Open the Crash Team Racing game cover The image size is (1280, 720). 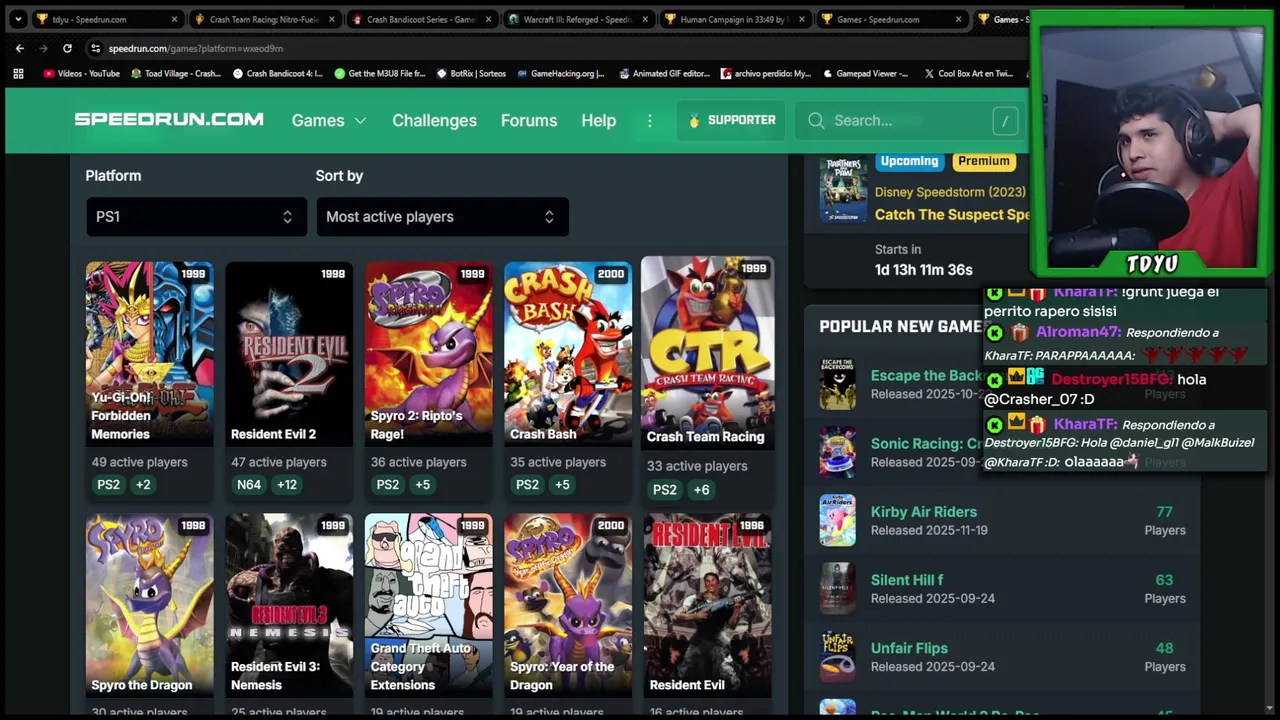pyautogui.click(x=707, y=353)
